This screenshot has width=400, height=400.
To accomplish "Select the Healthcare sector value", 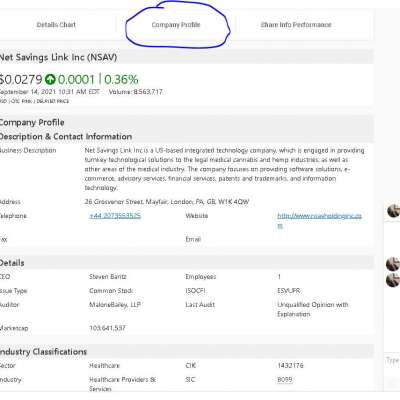I will (x=104, y=366).
